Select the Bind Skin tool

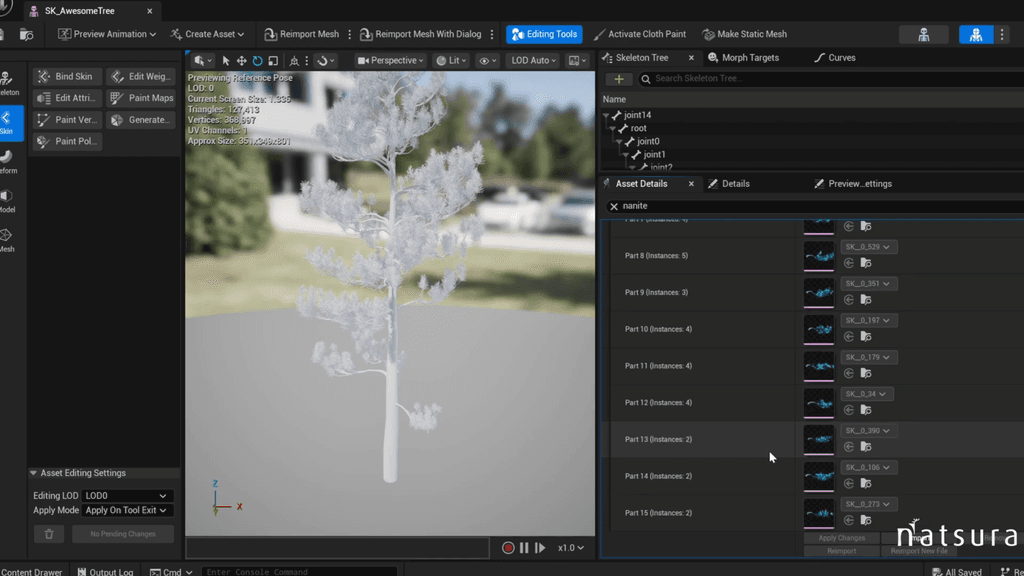point(66,76)
